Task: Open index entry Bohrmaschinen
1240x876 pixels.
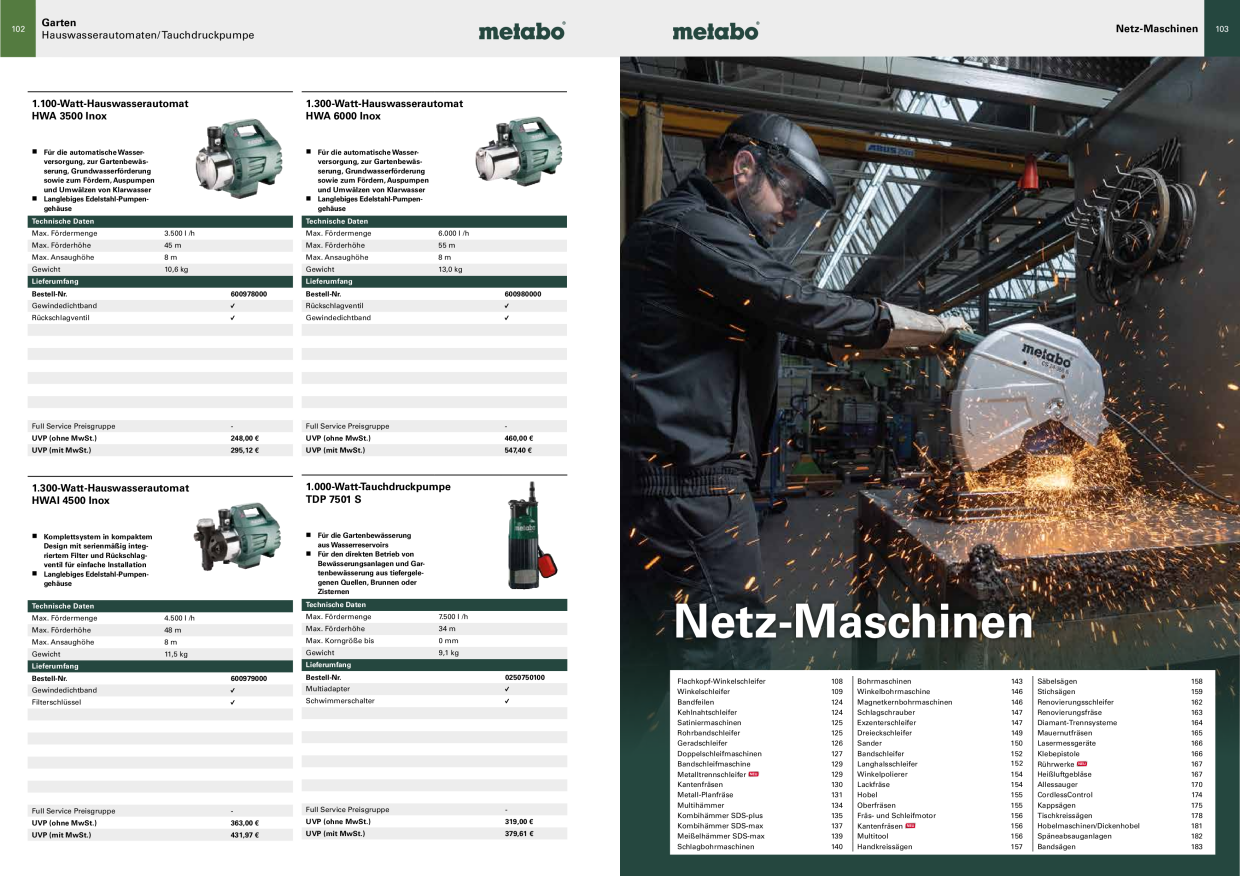Action: coord(884,681)
